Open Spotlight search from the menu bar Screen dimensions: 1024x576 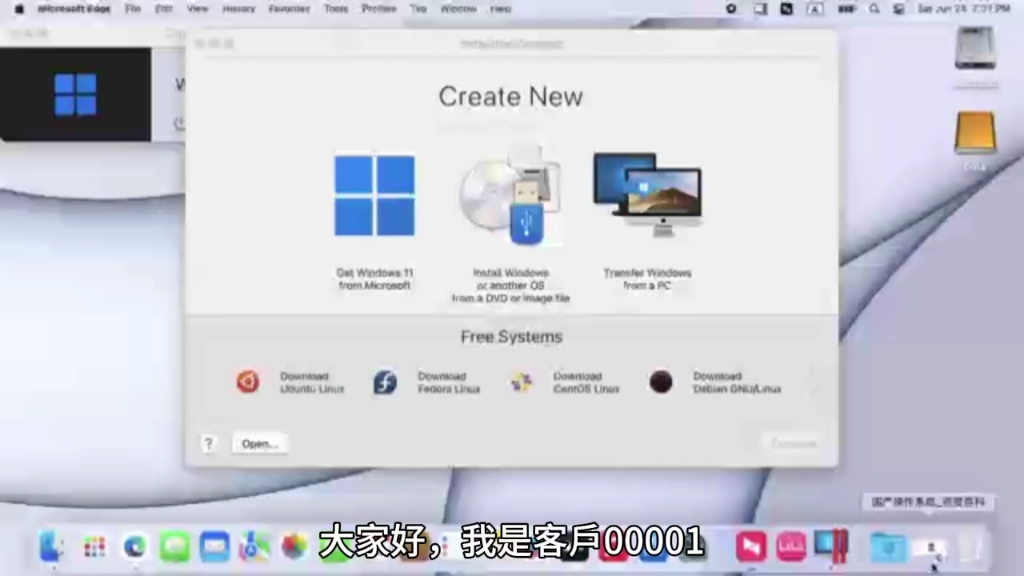click(874, 9)
